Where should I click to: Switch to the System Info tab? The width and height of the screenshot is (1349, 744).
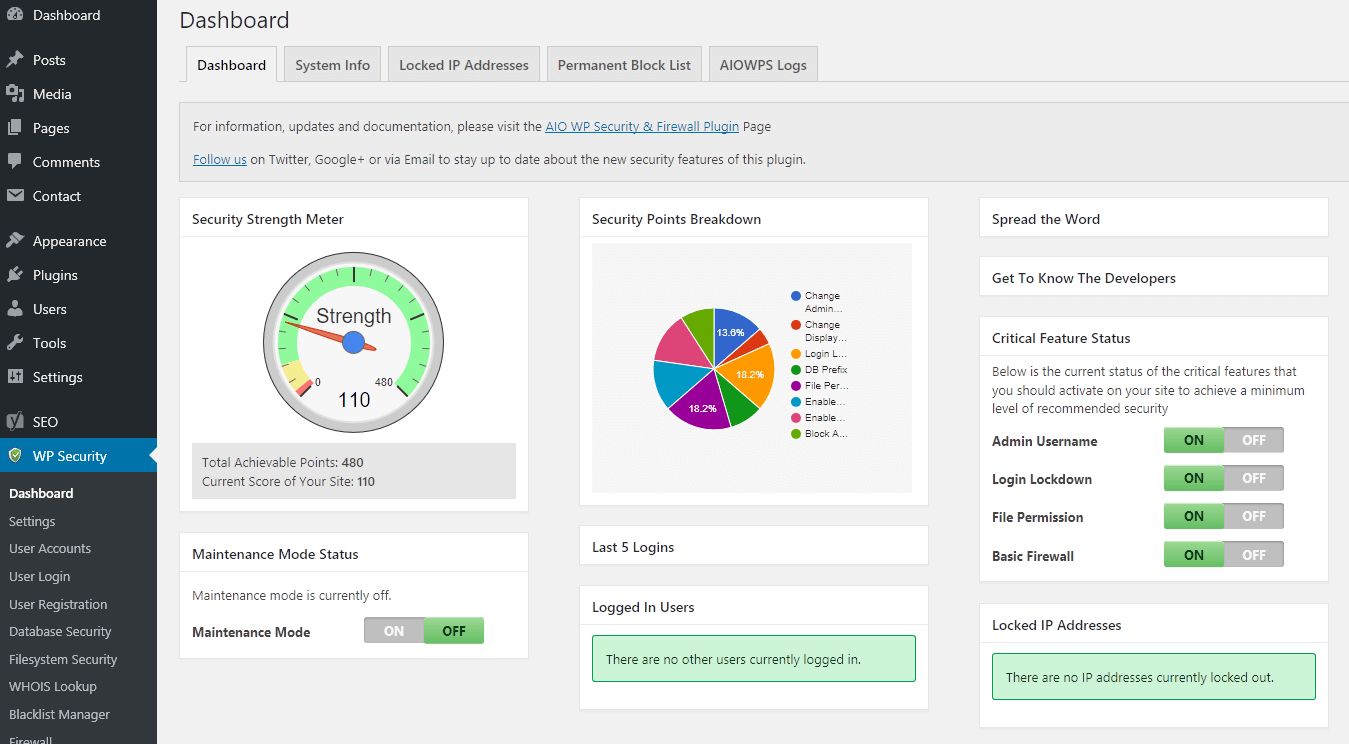pyautogui.click(x=331, y=63)
